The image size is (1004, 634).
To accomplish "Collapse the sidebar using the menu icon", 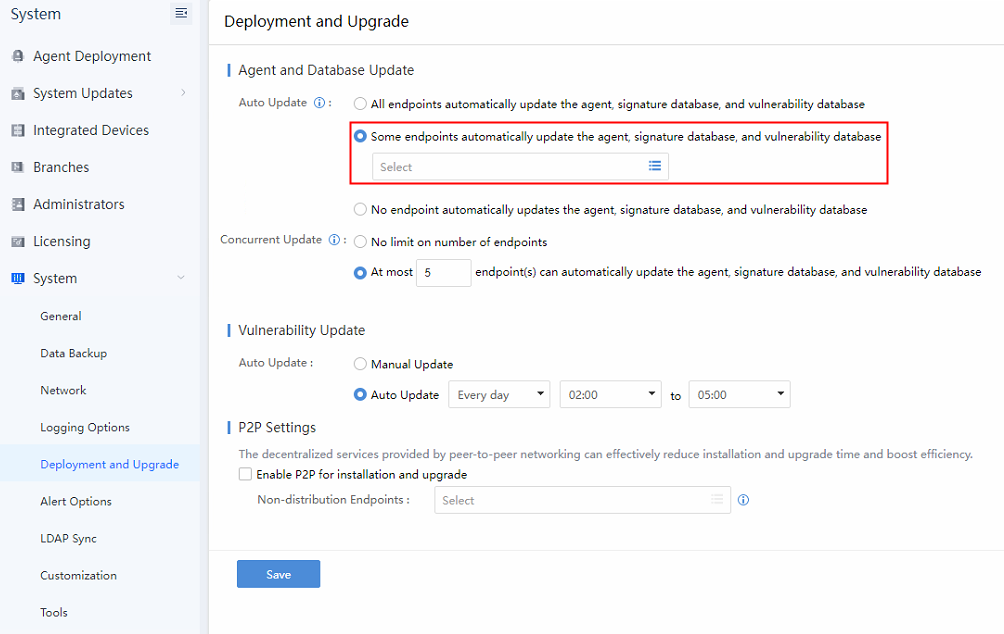I will click(181, 13).
